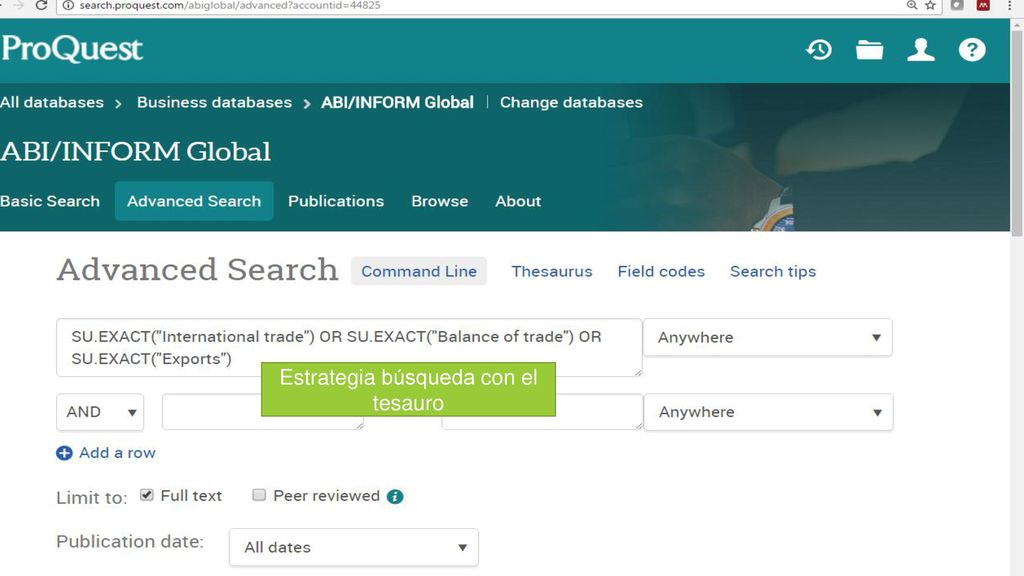The image size is (1024, 576).
Task: Open the Thesaurus link
Action: [x=552, y=271]
